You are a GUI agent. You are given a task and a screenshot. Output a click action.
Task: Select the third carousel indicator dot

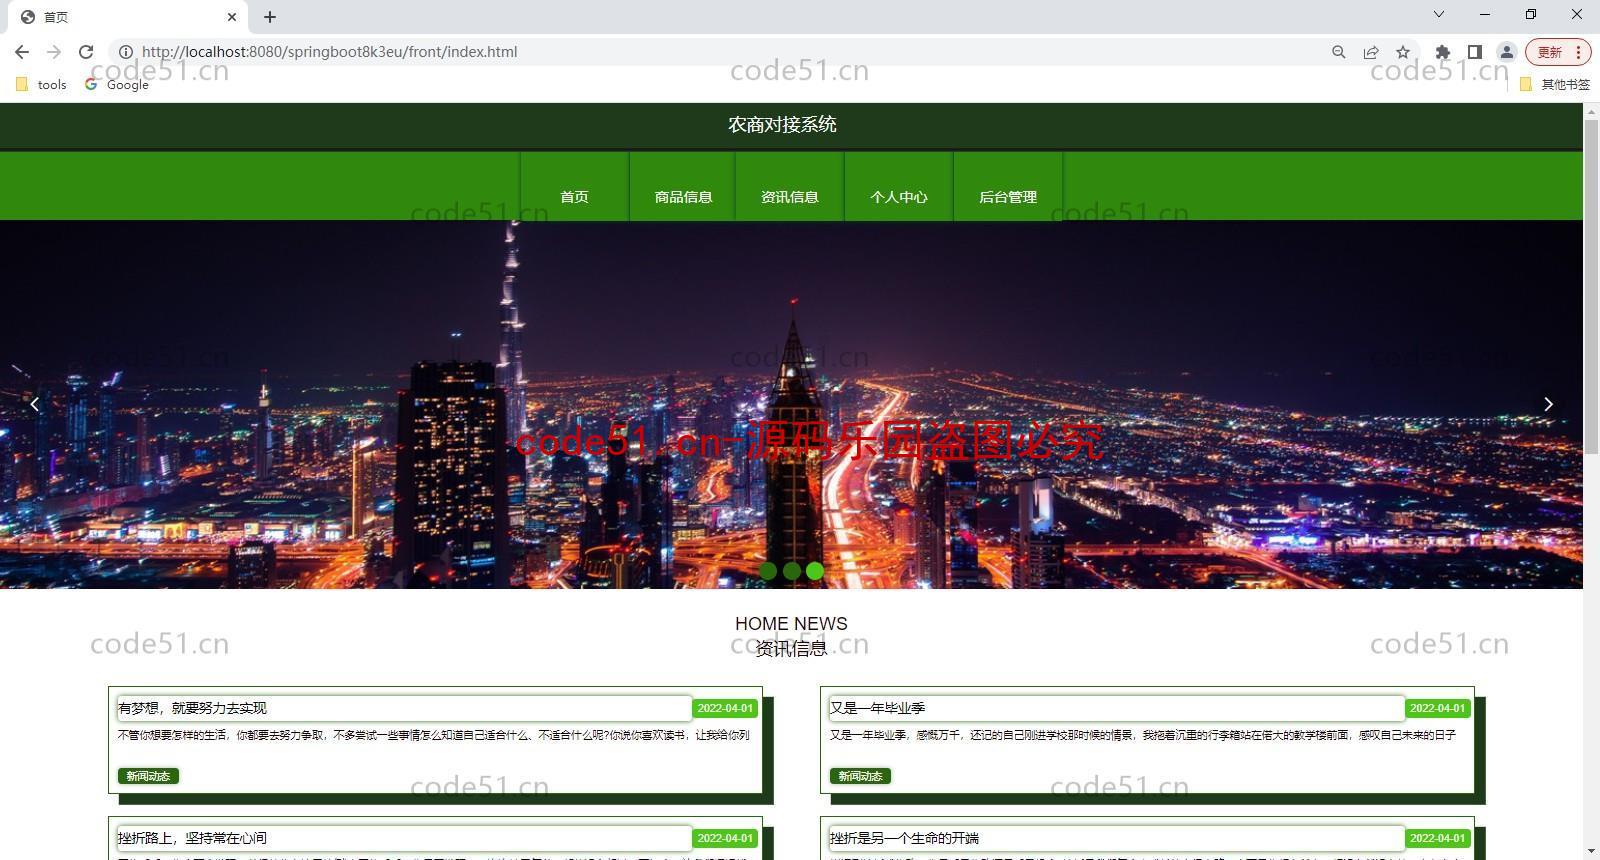tap(815, 571)
